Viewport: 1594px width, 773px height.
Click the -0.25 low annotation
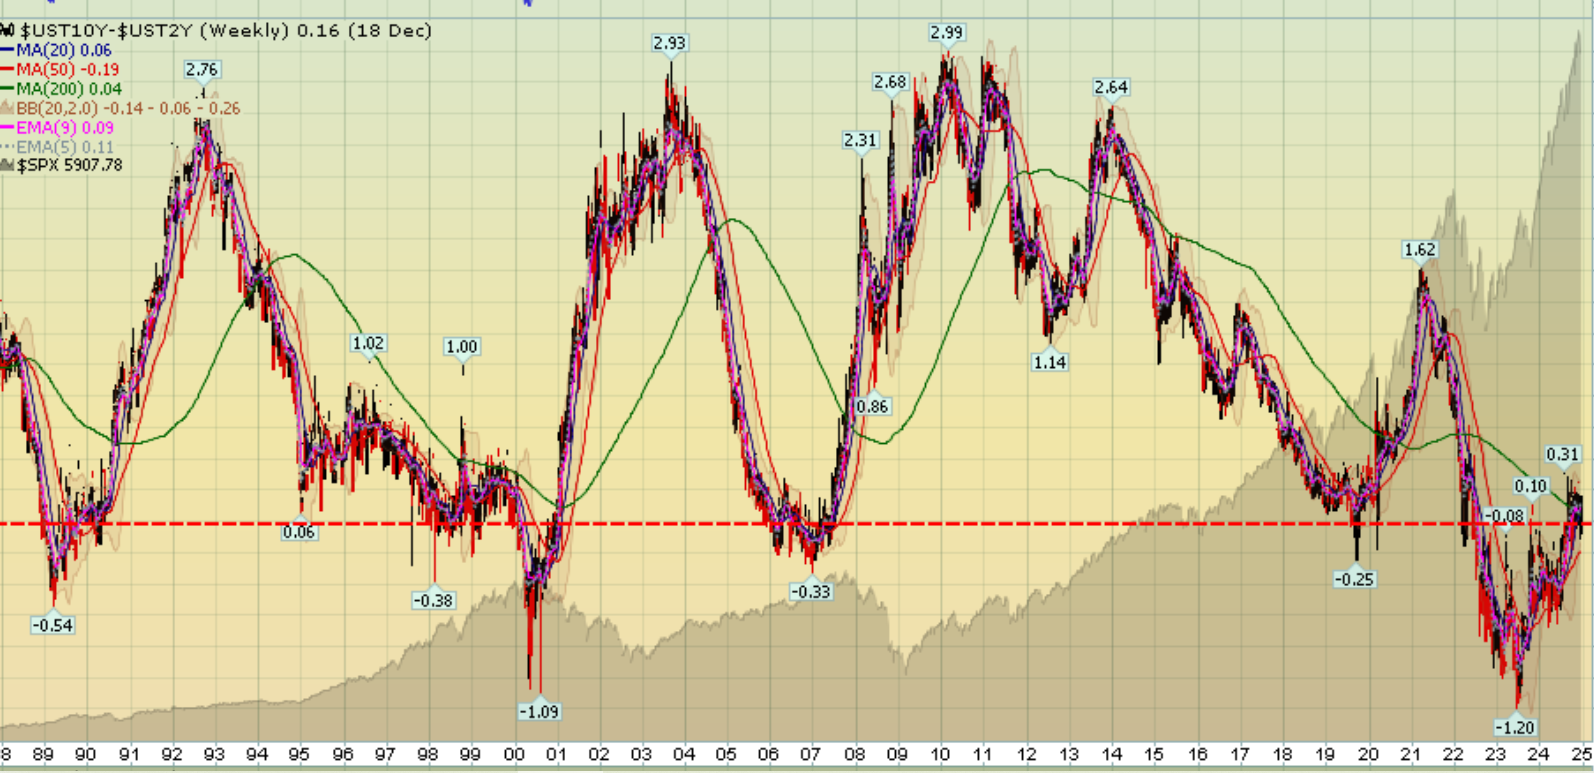click(1354, 579)
